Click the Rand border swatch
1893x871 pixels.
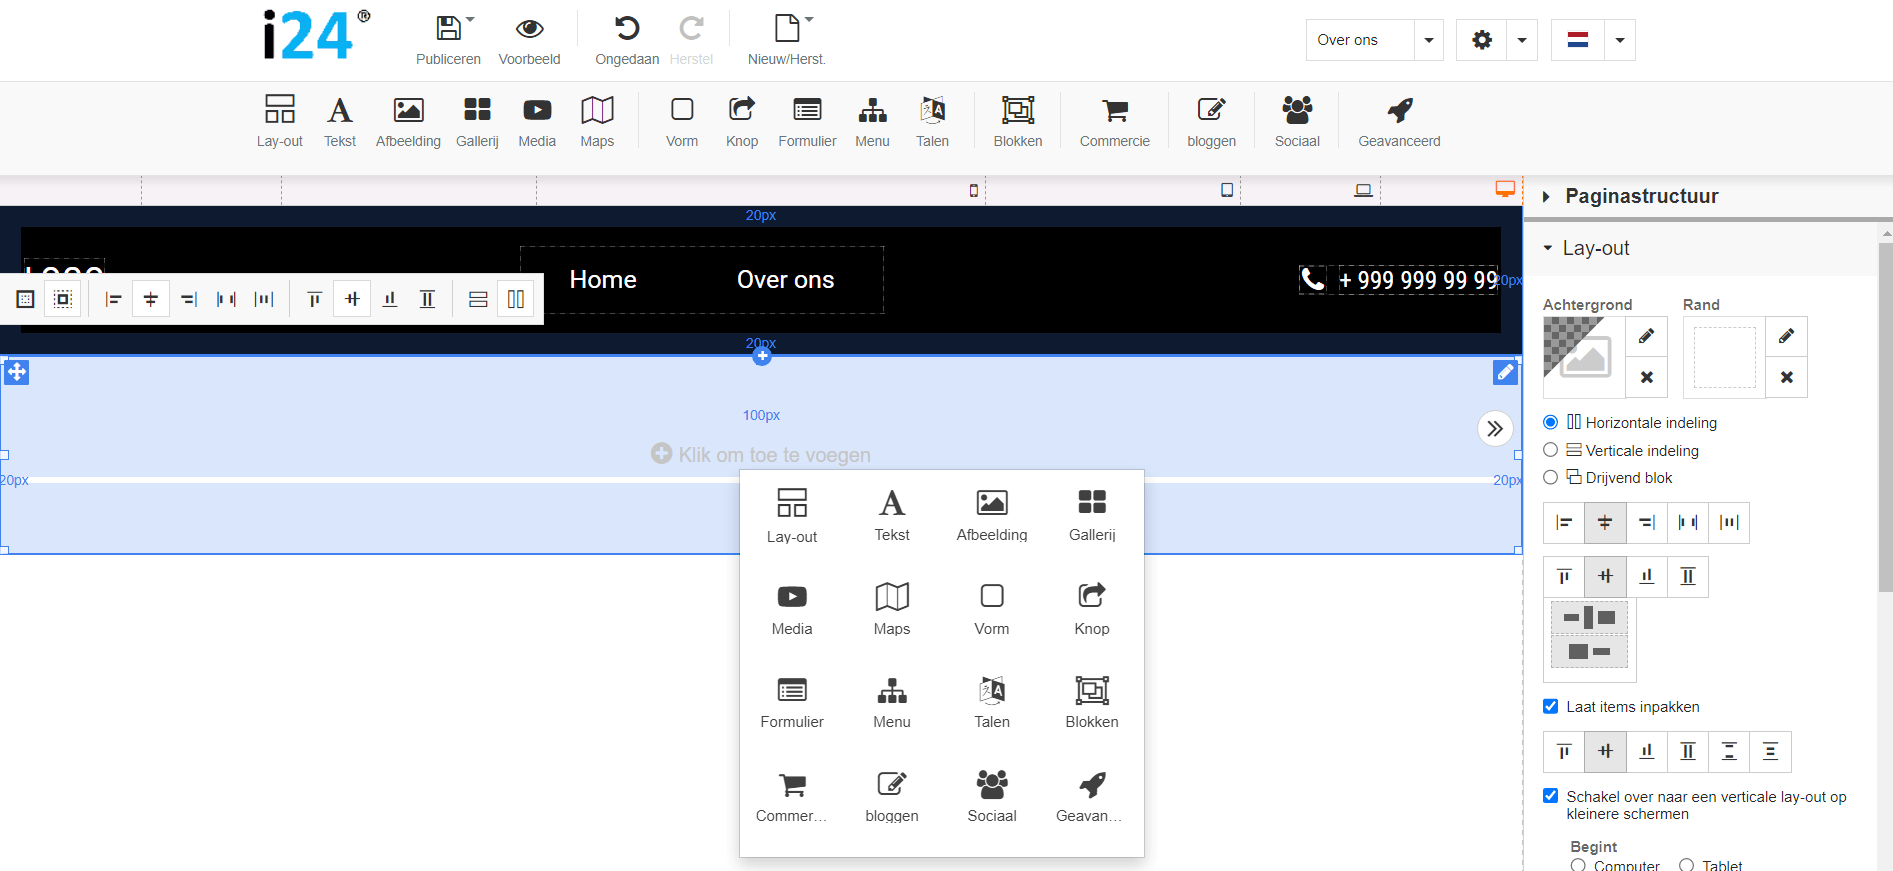coord(1724,357)
